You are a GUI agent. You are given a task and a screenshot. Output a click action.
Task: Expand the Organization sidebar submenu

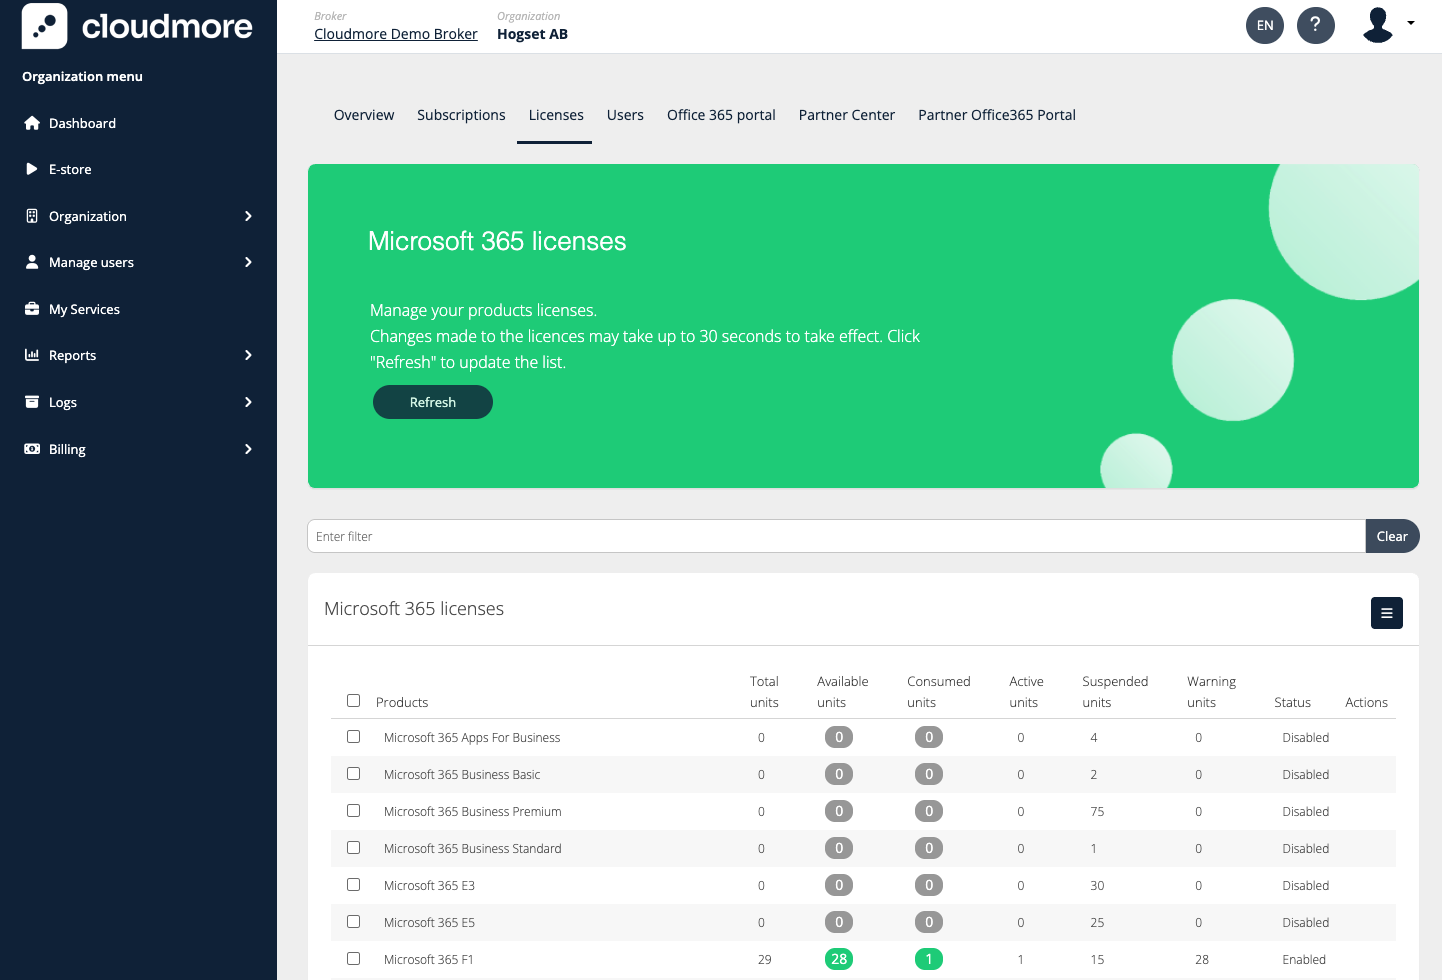(248, 216)
